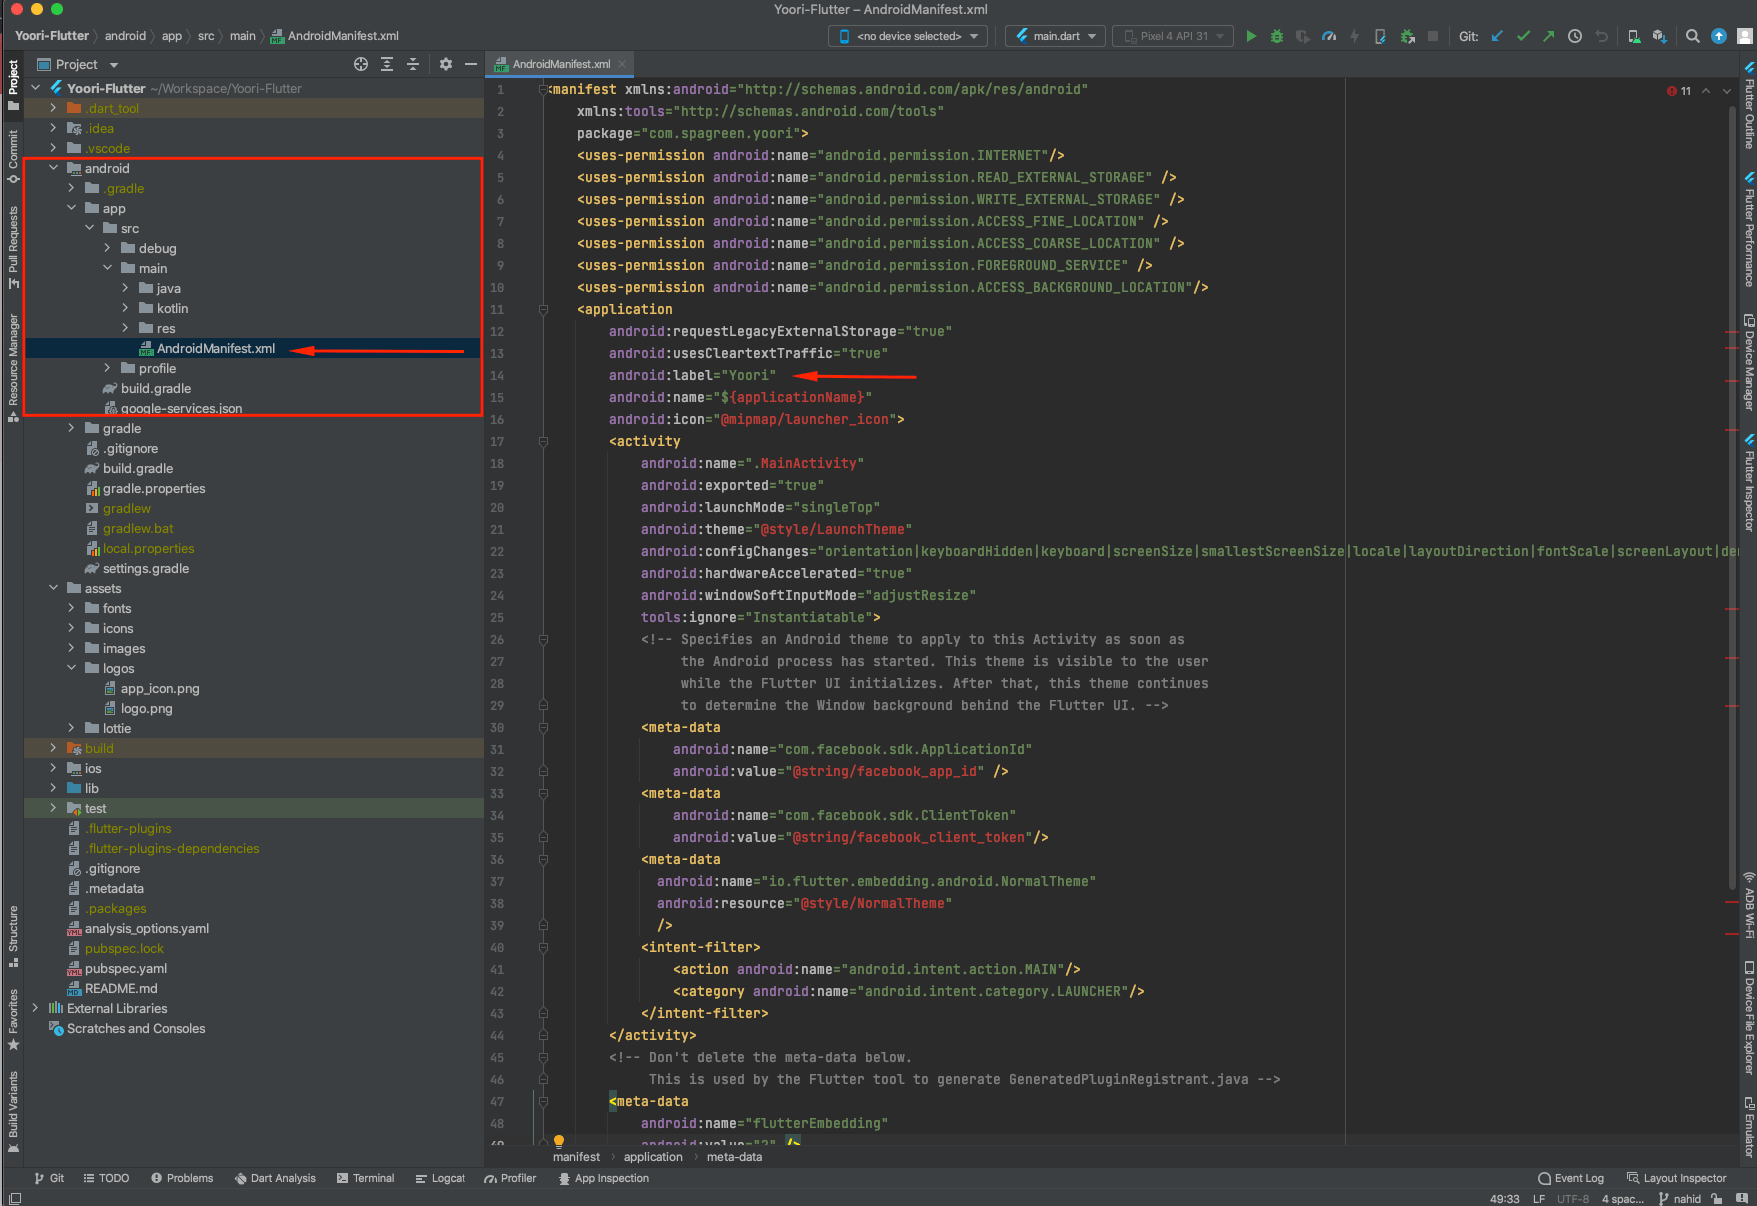
Task: Click the Select Opened File target icon
Action: [x=361, y=64]
